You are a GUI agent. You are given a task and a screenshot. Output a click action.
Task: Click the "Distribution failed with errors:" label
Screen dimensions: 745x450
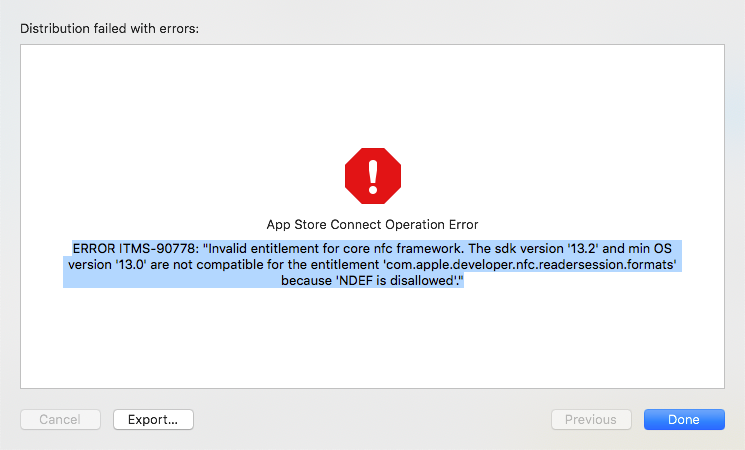pyautogui.click(x=110, y=29)
